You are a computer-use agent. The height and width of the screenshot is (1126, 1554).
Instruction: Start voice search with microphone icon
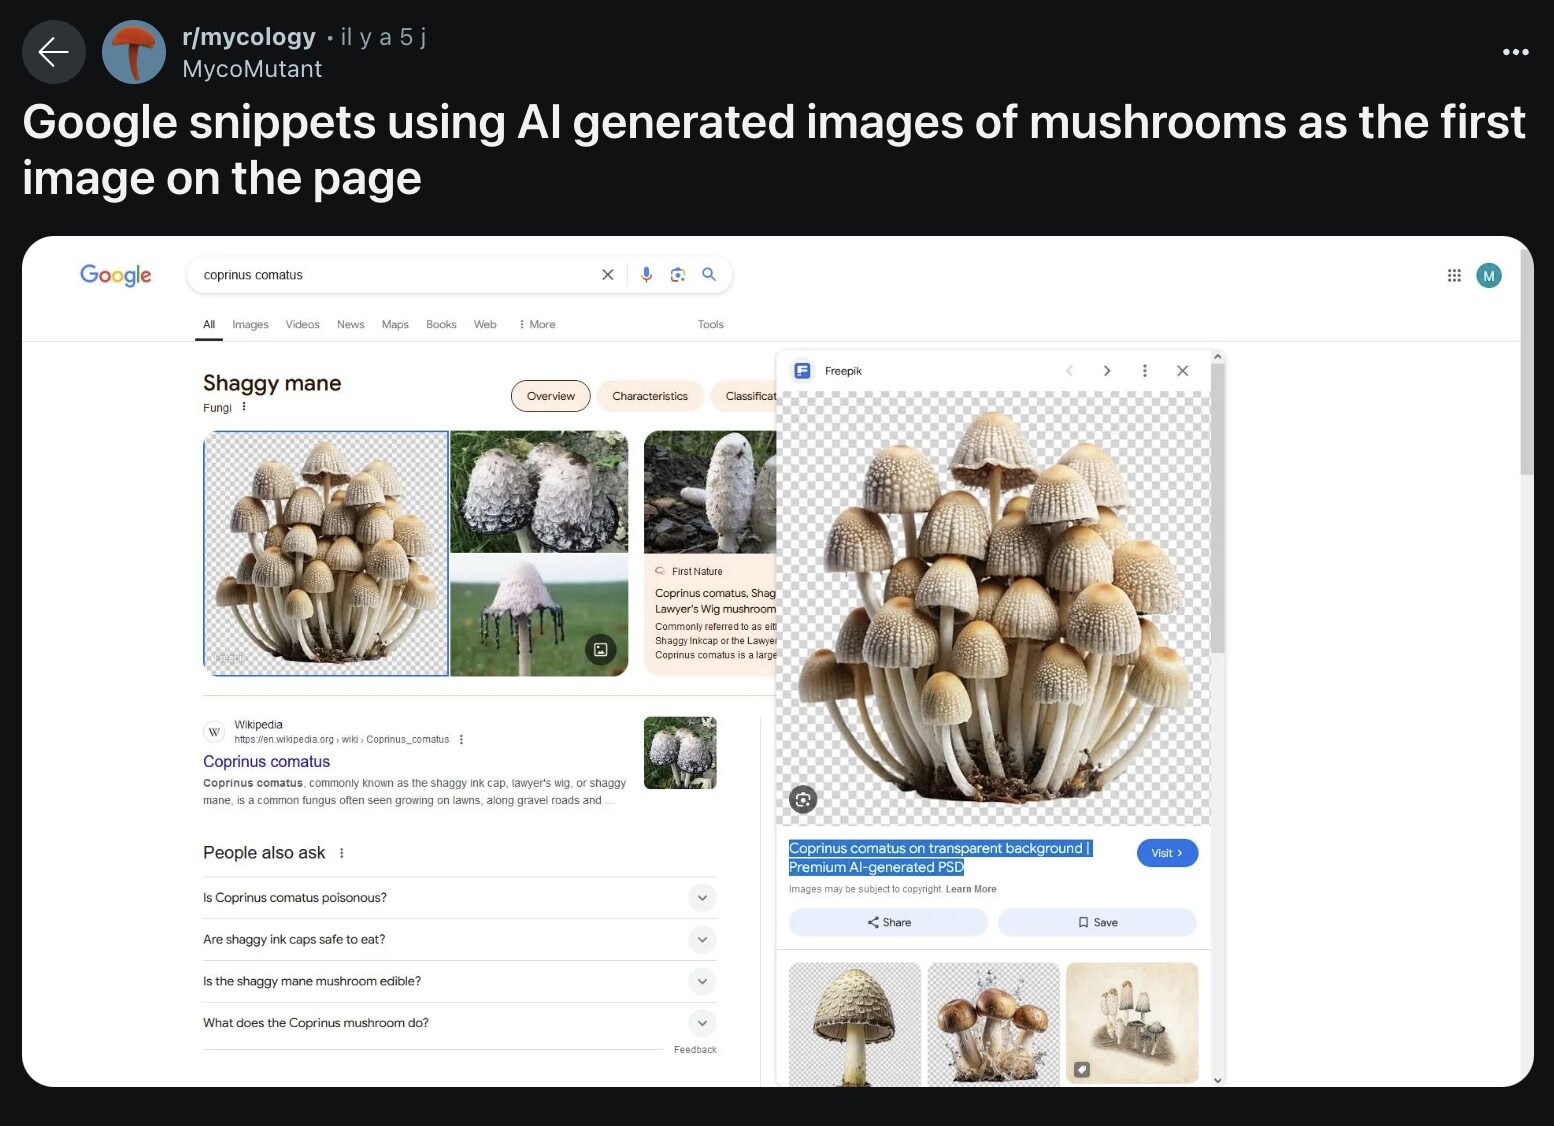(x=646, y=275)
